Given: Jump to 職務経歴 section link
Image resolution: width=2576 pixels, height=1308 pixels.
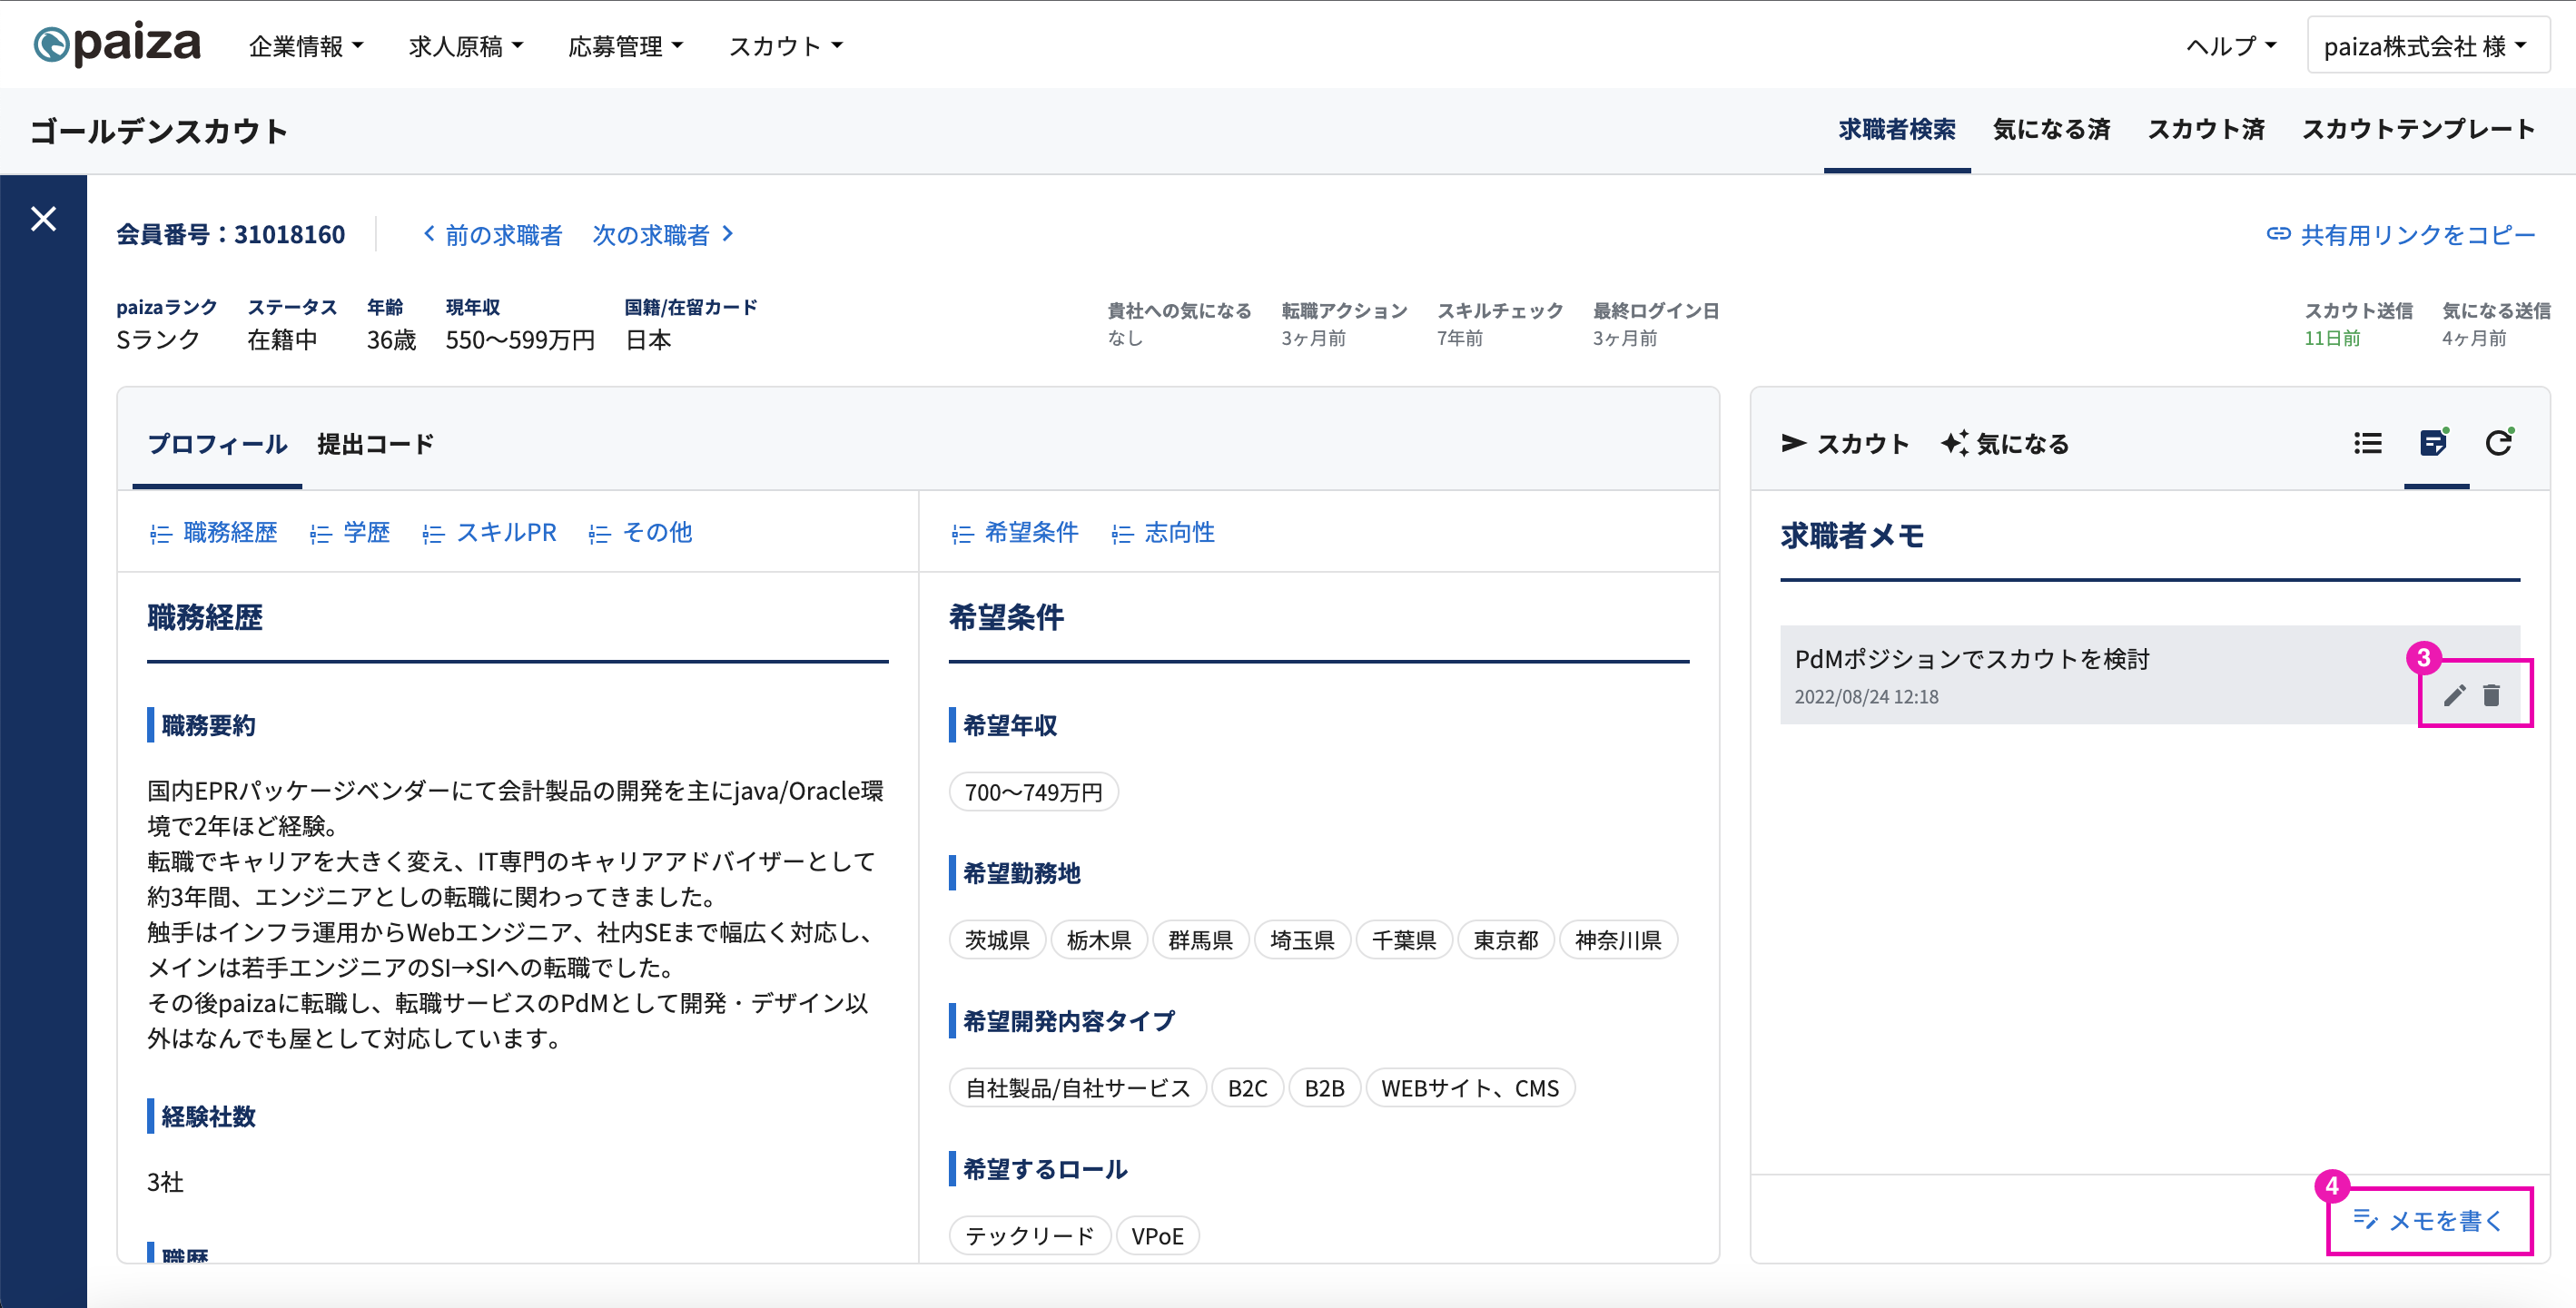Looking at the screenshot, I should (x=214, y=533).
